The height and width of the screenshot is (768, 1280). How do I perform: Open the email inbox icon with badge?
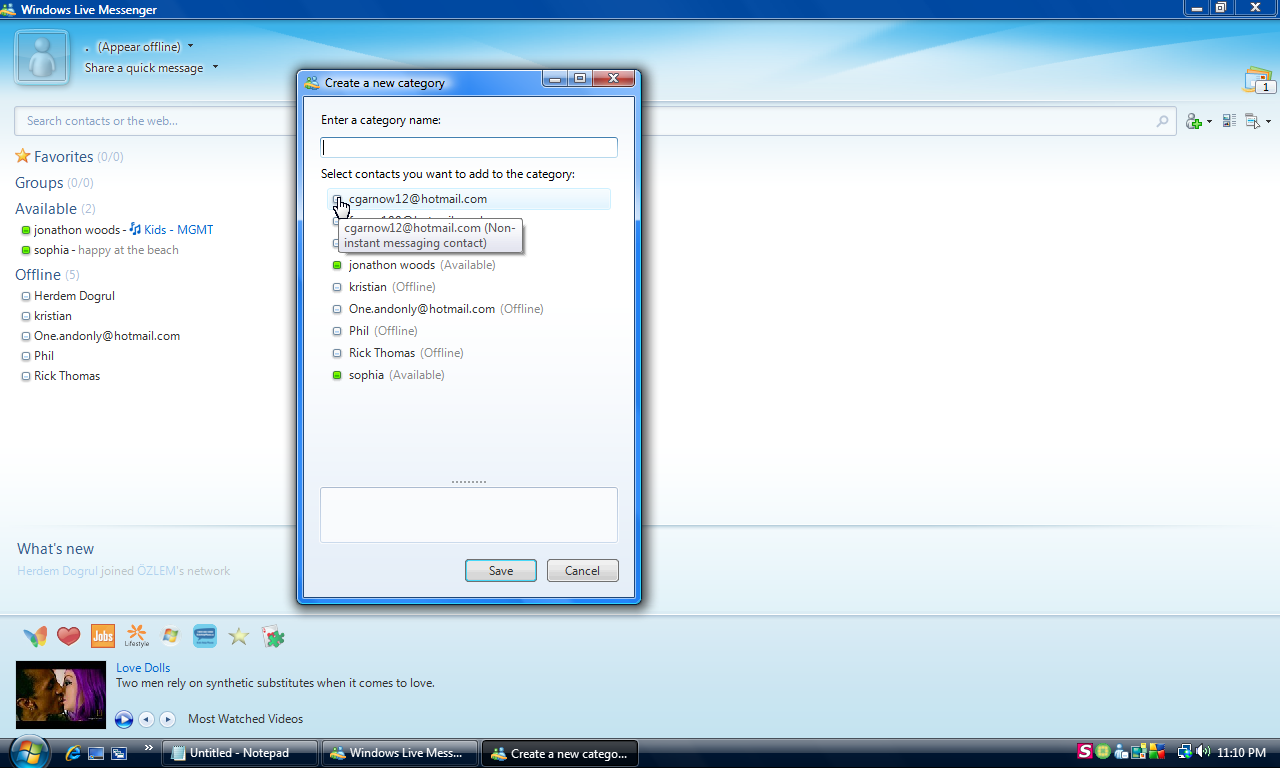[1257, 80]
